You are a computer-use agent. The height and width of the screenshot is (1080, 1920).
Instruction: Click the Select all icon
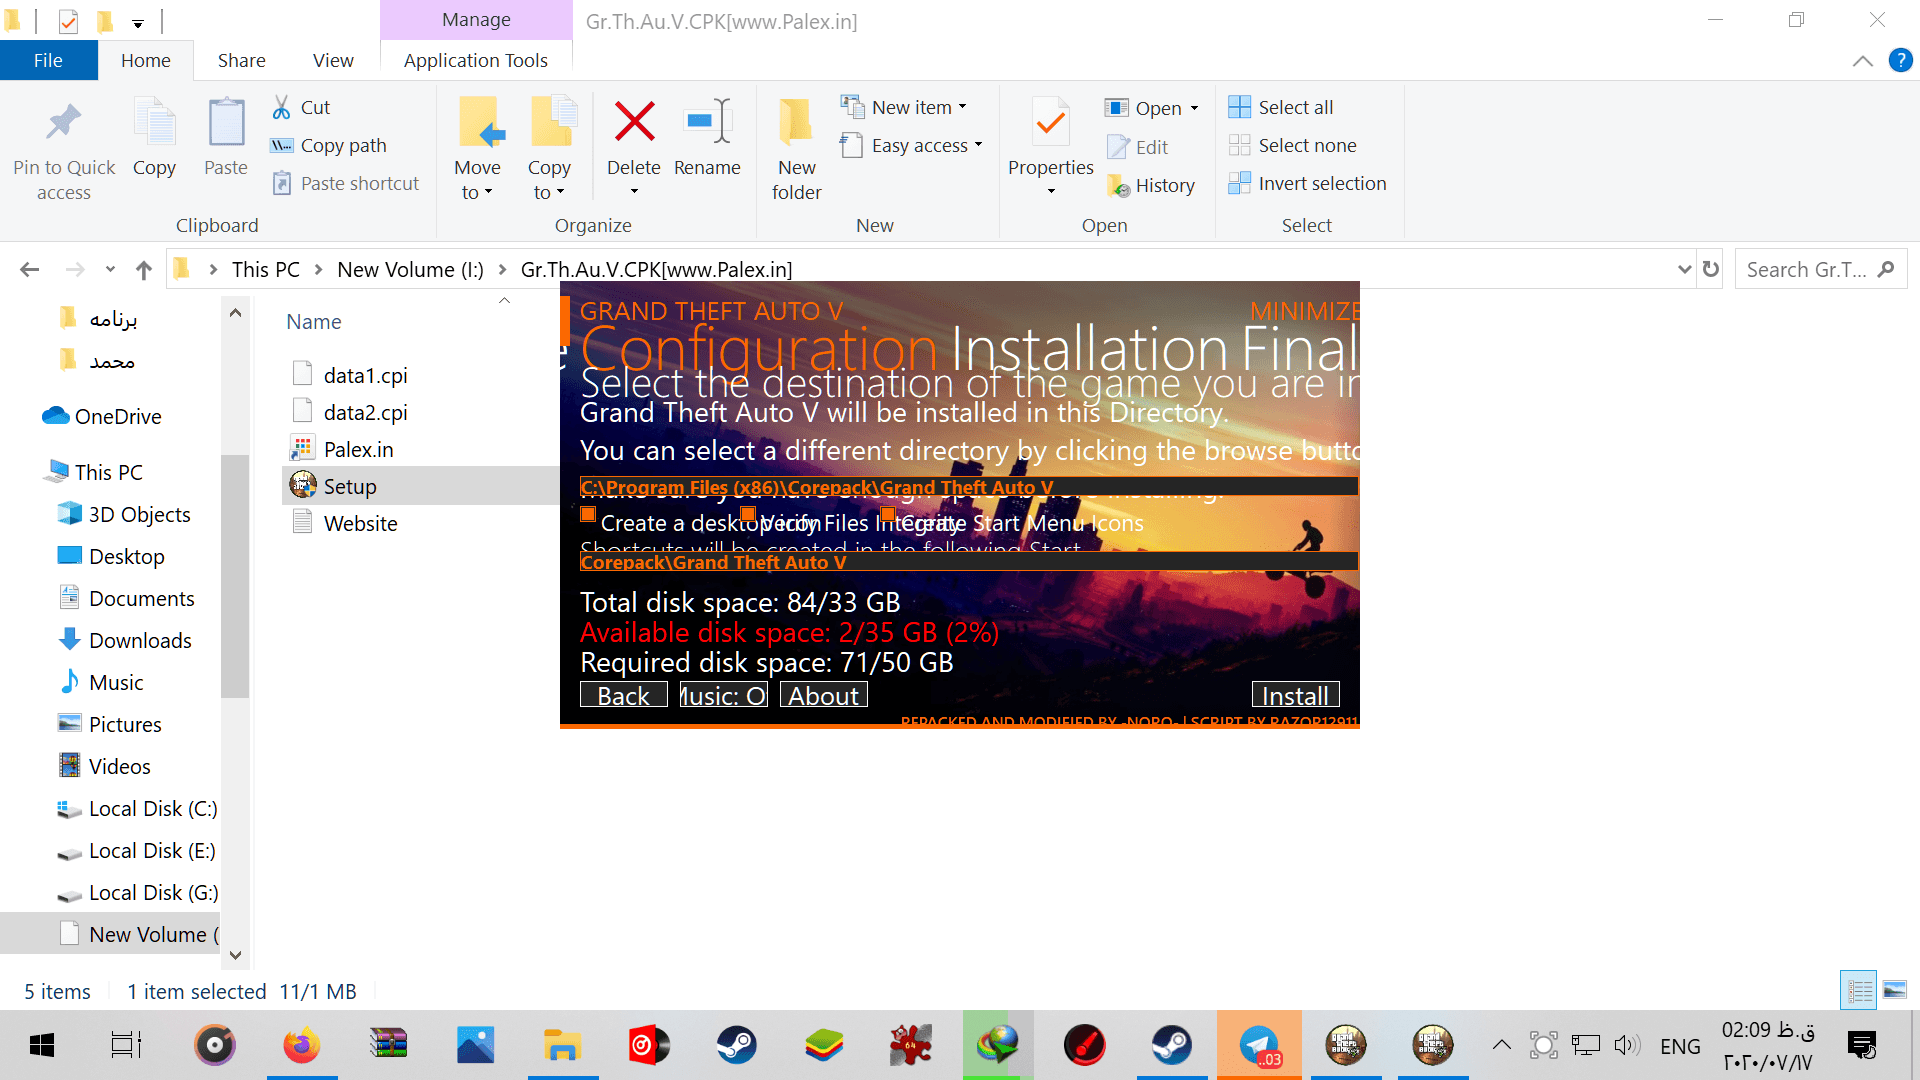[1240, 107]
